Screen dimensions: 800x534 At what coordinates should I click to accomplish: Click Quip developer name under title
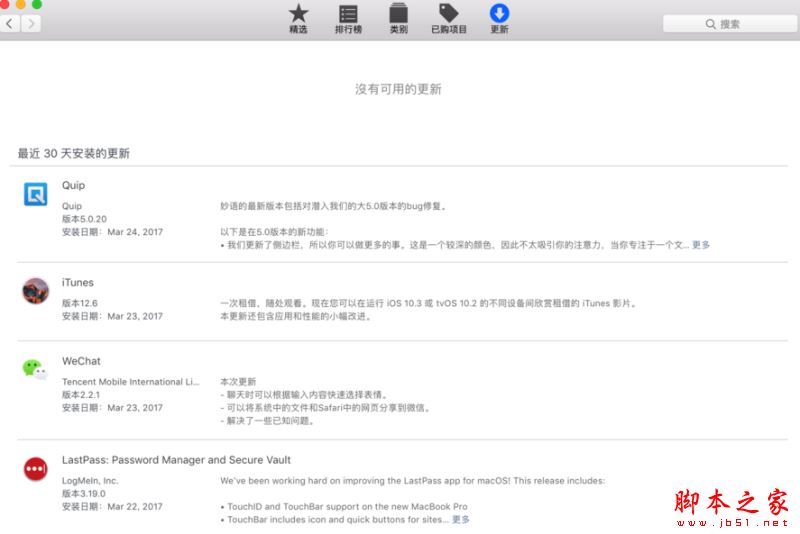[x=71, y=206]
